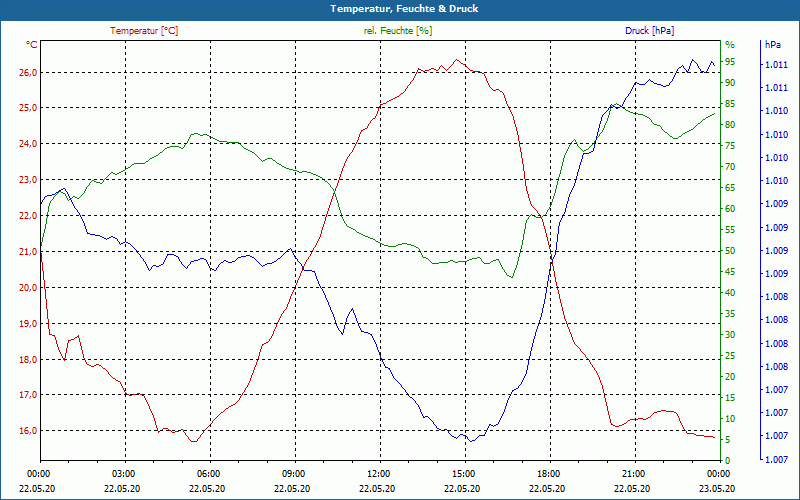Click humidity axis value "10"
The height and width of the screenshot is (500, 800).
(x=730, y=419)
